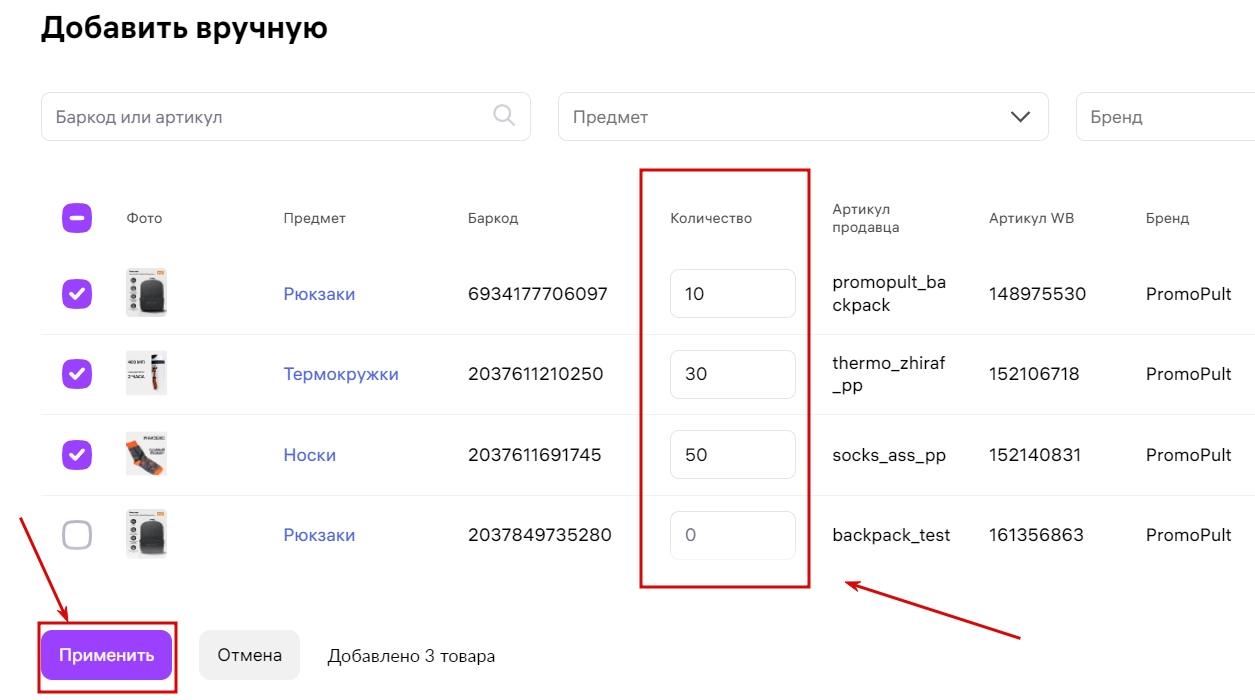This screenshot has width=1255, height=700.
Task: Open the Термокружки category link
Action: coord(341,374)
